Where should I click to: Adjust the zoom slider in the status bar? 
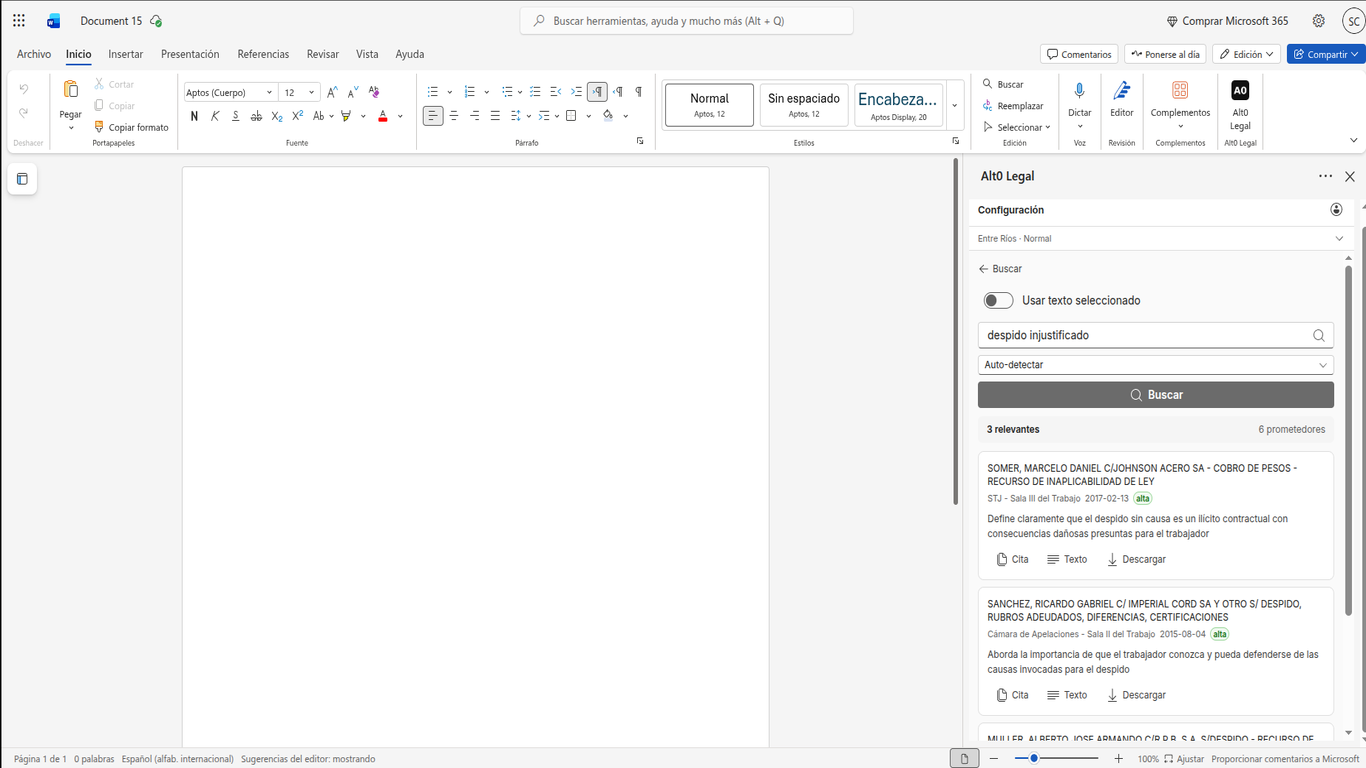[1032, 758]
